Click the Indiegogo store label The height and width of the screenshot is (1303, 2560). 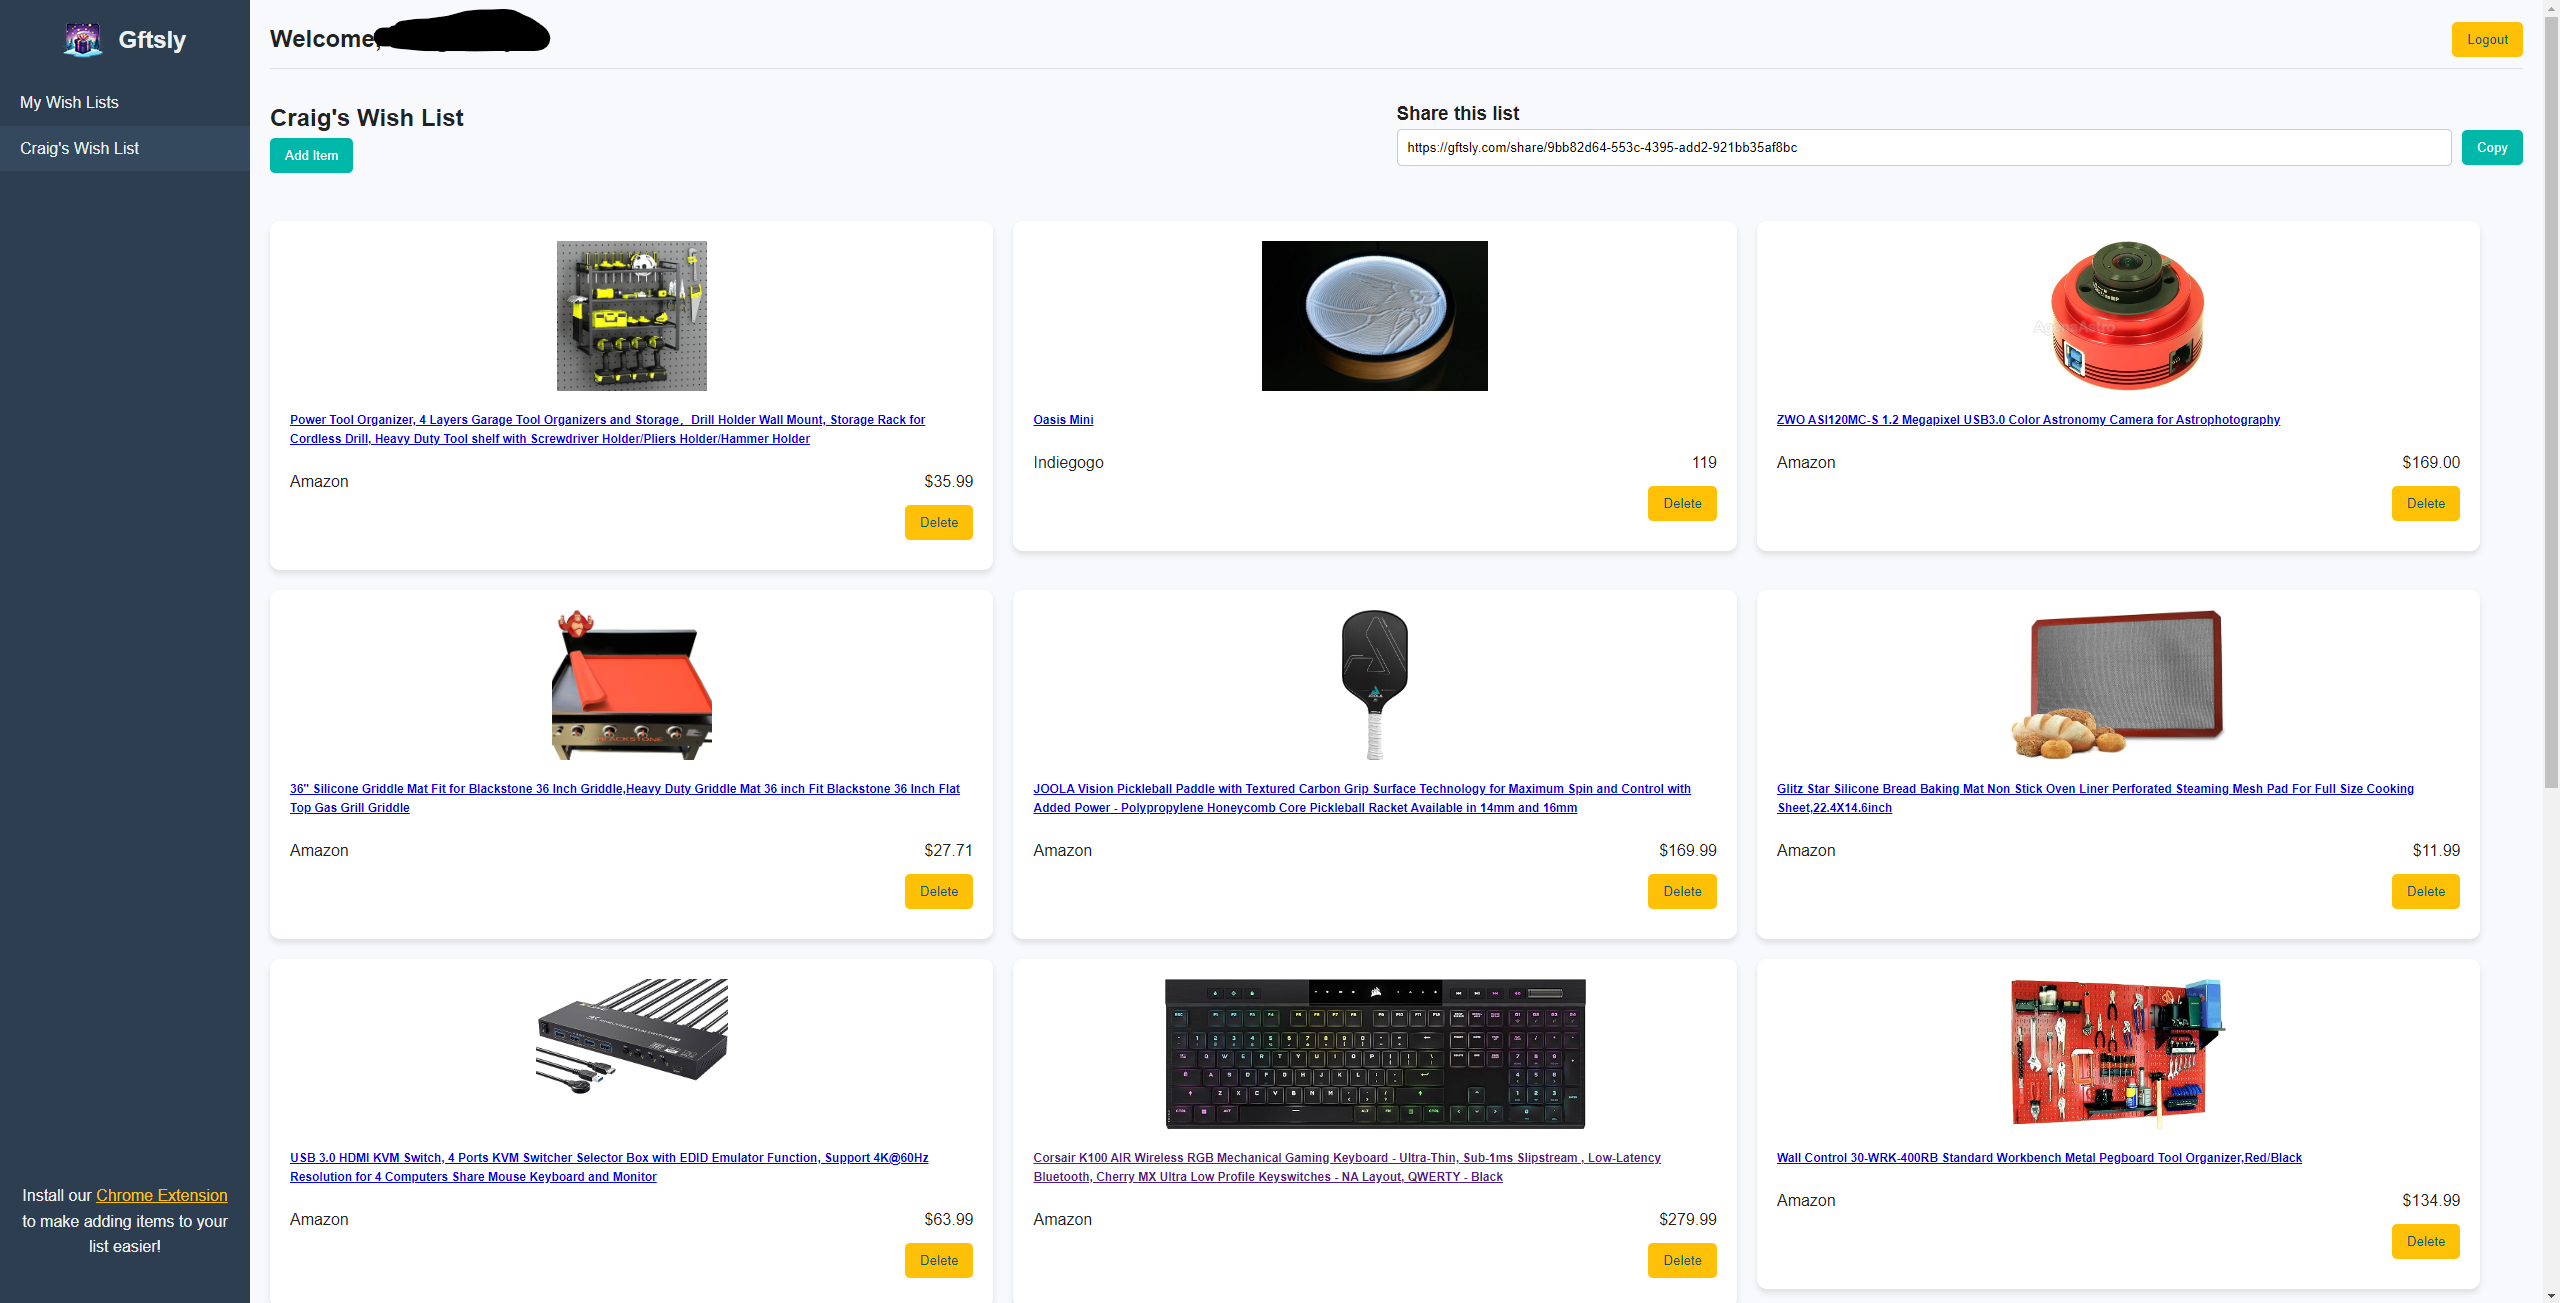click(x=1068, y=462)
